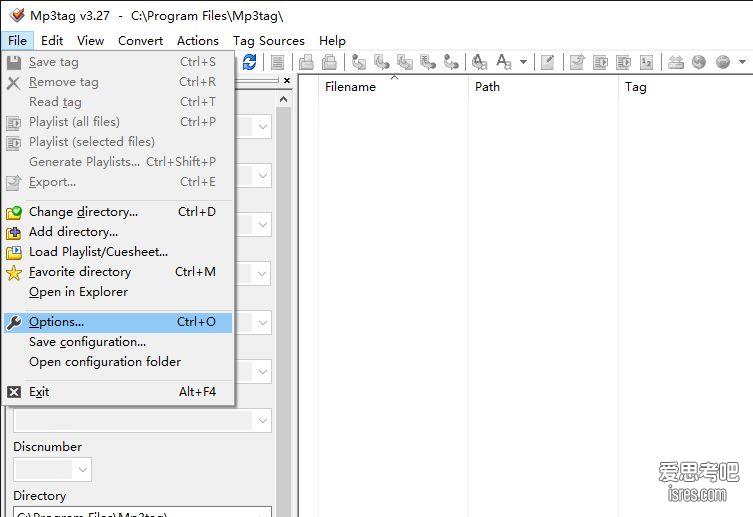Click the Text file - Tag converter icon
Viewport: 753px width, 517px height.
click(427, 62)
